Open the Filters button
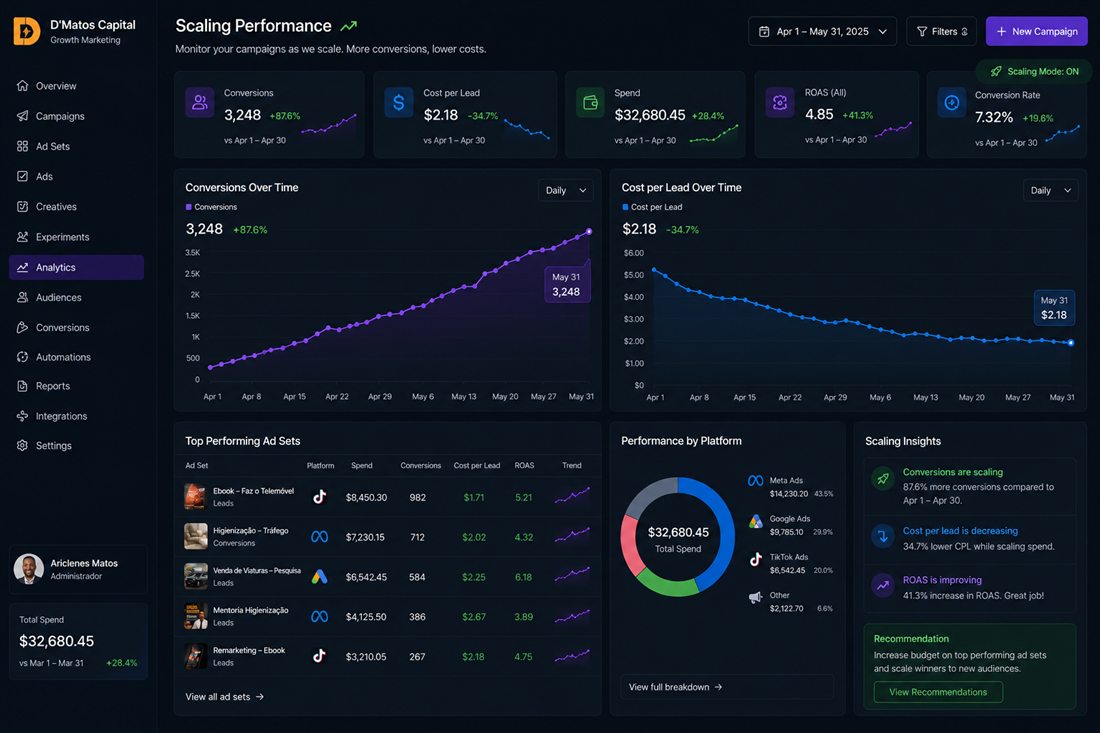This screenshot has height=733, width=1100. pyautogui.click(x=941, y=32)
